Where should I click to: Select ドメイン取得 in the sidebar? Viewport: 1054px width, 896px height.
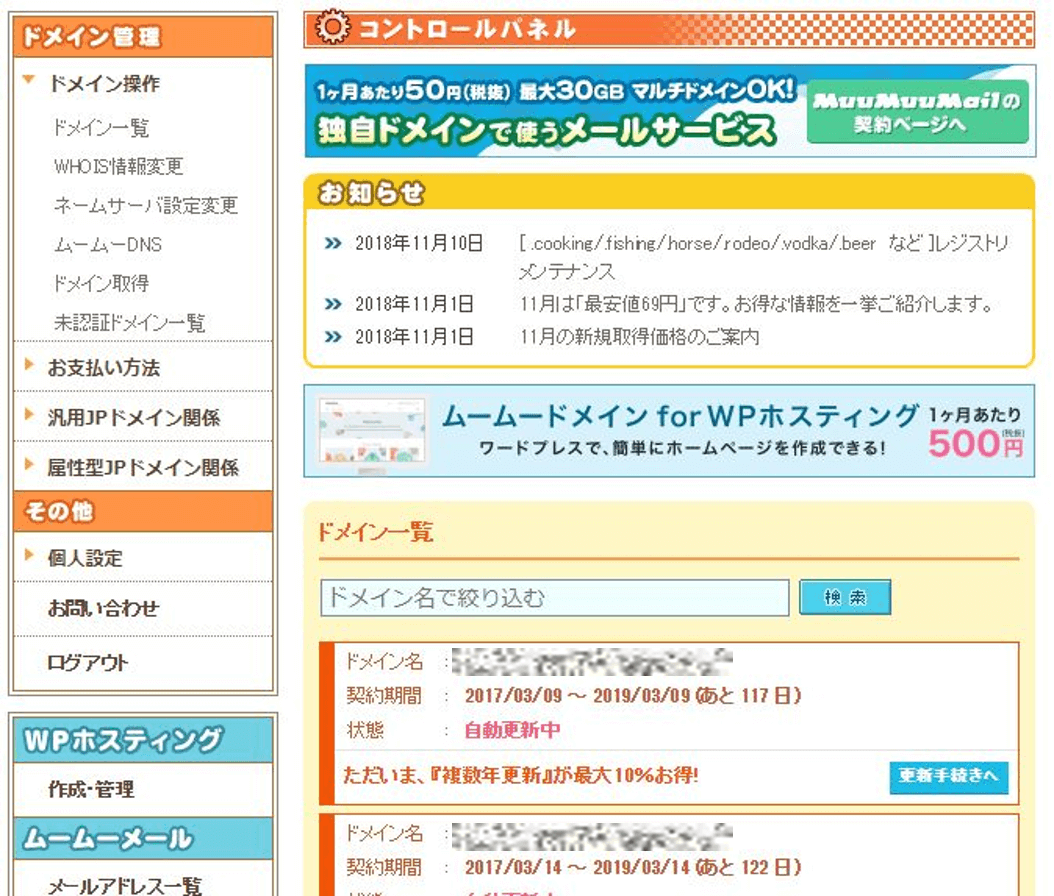tap(101, 284)
